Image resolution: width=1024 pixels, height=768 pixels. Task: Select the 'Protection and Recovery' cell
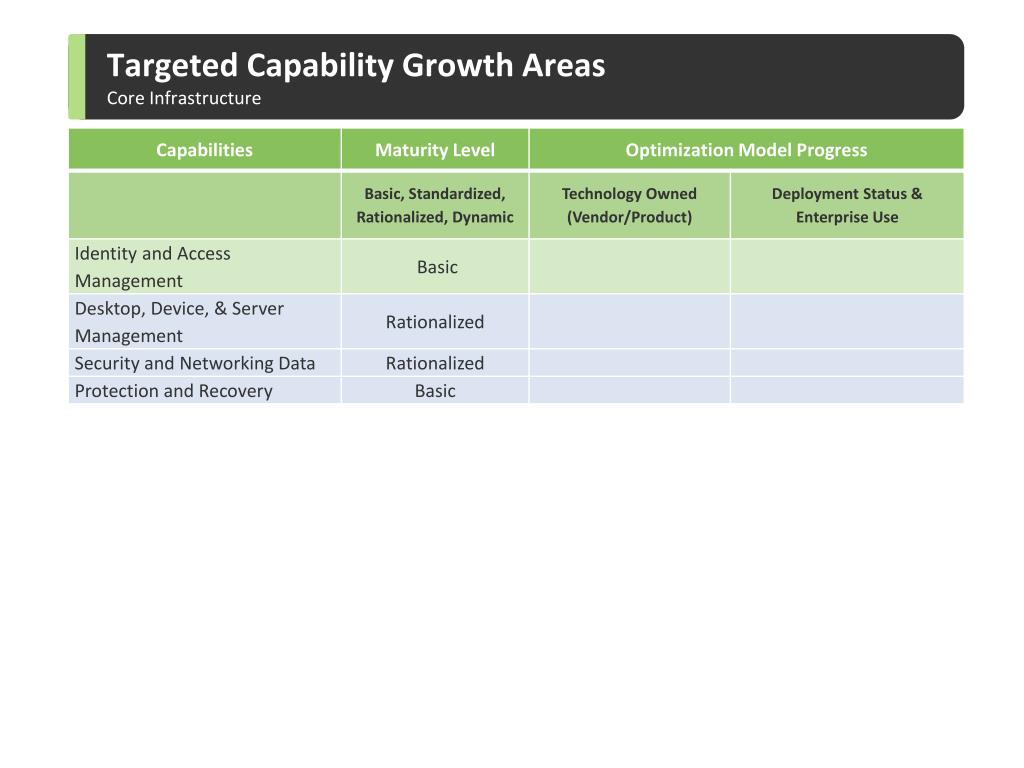(204, 391)
